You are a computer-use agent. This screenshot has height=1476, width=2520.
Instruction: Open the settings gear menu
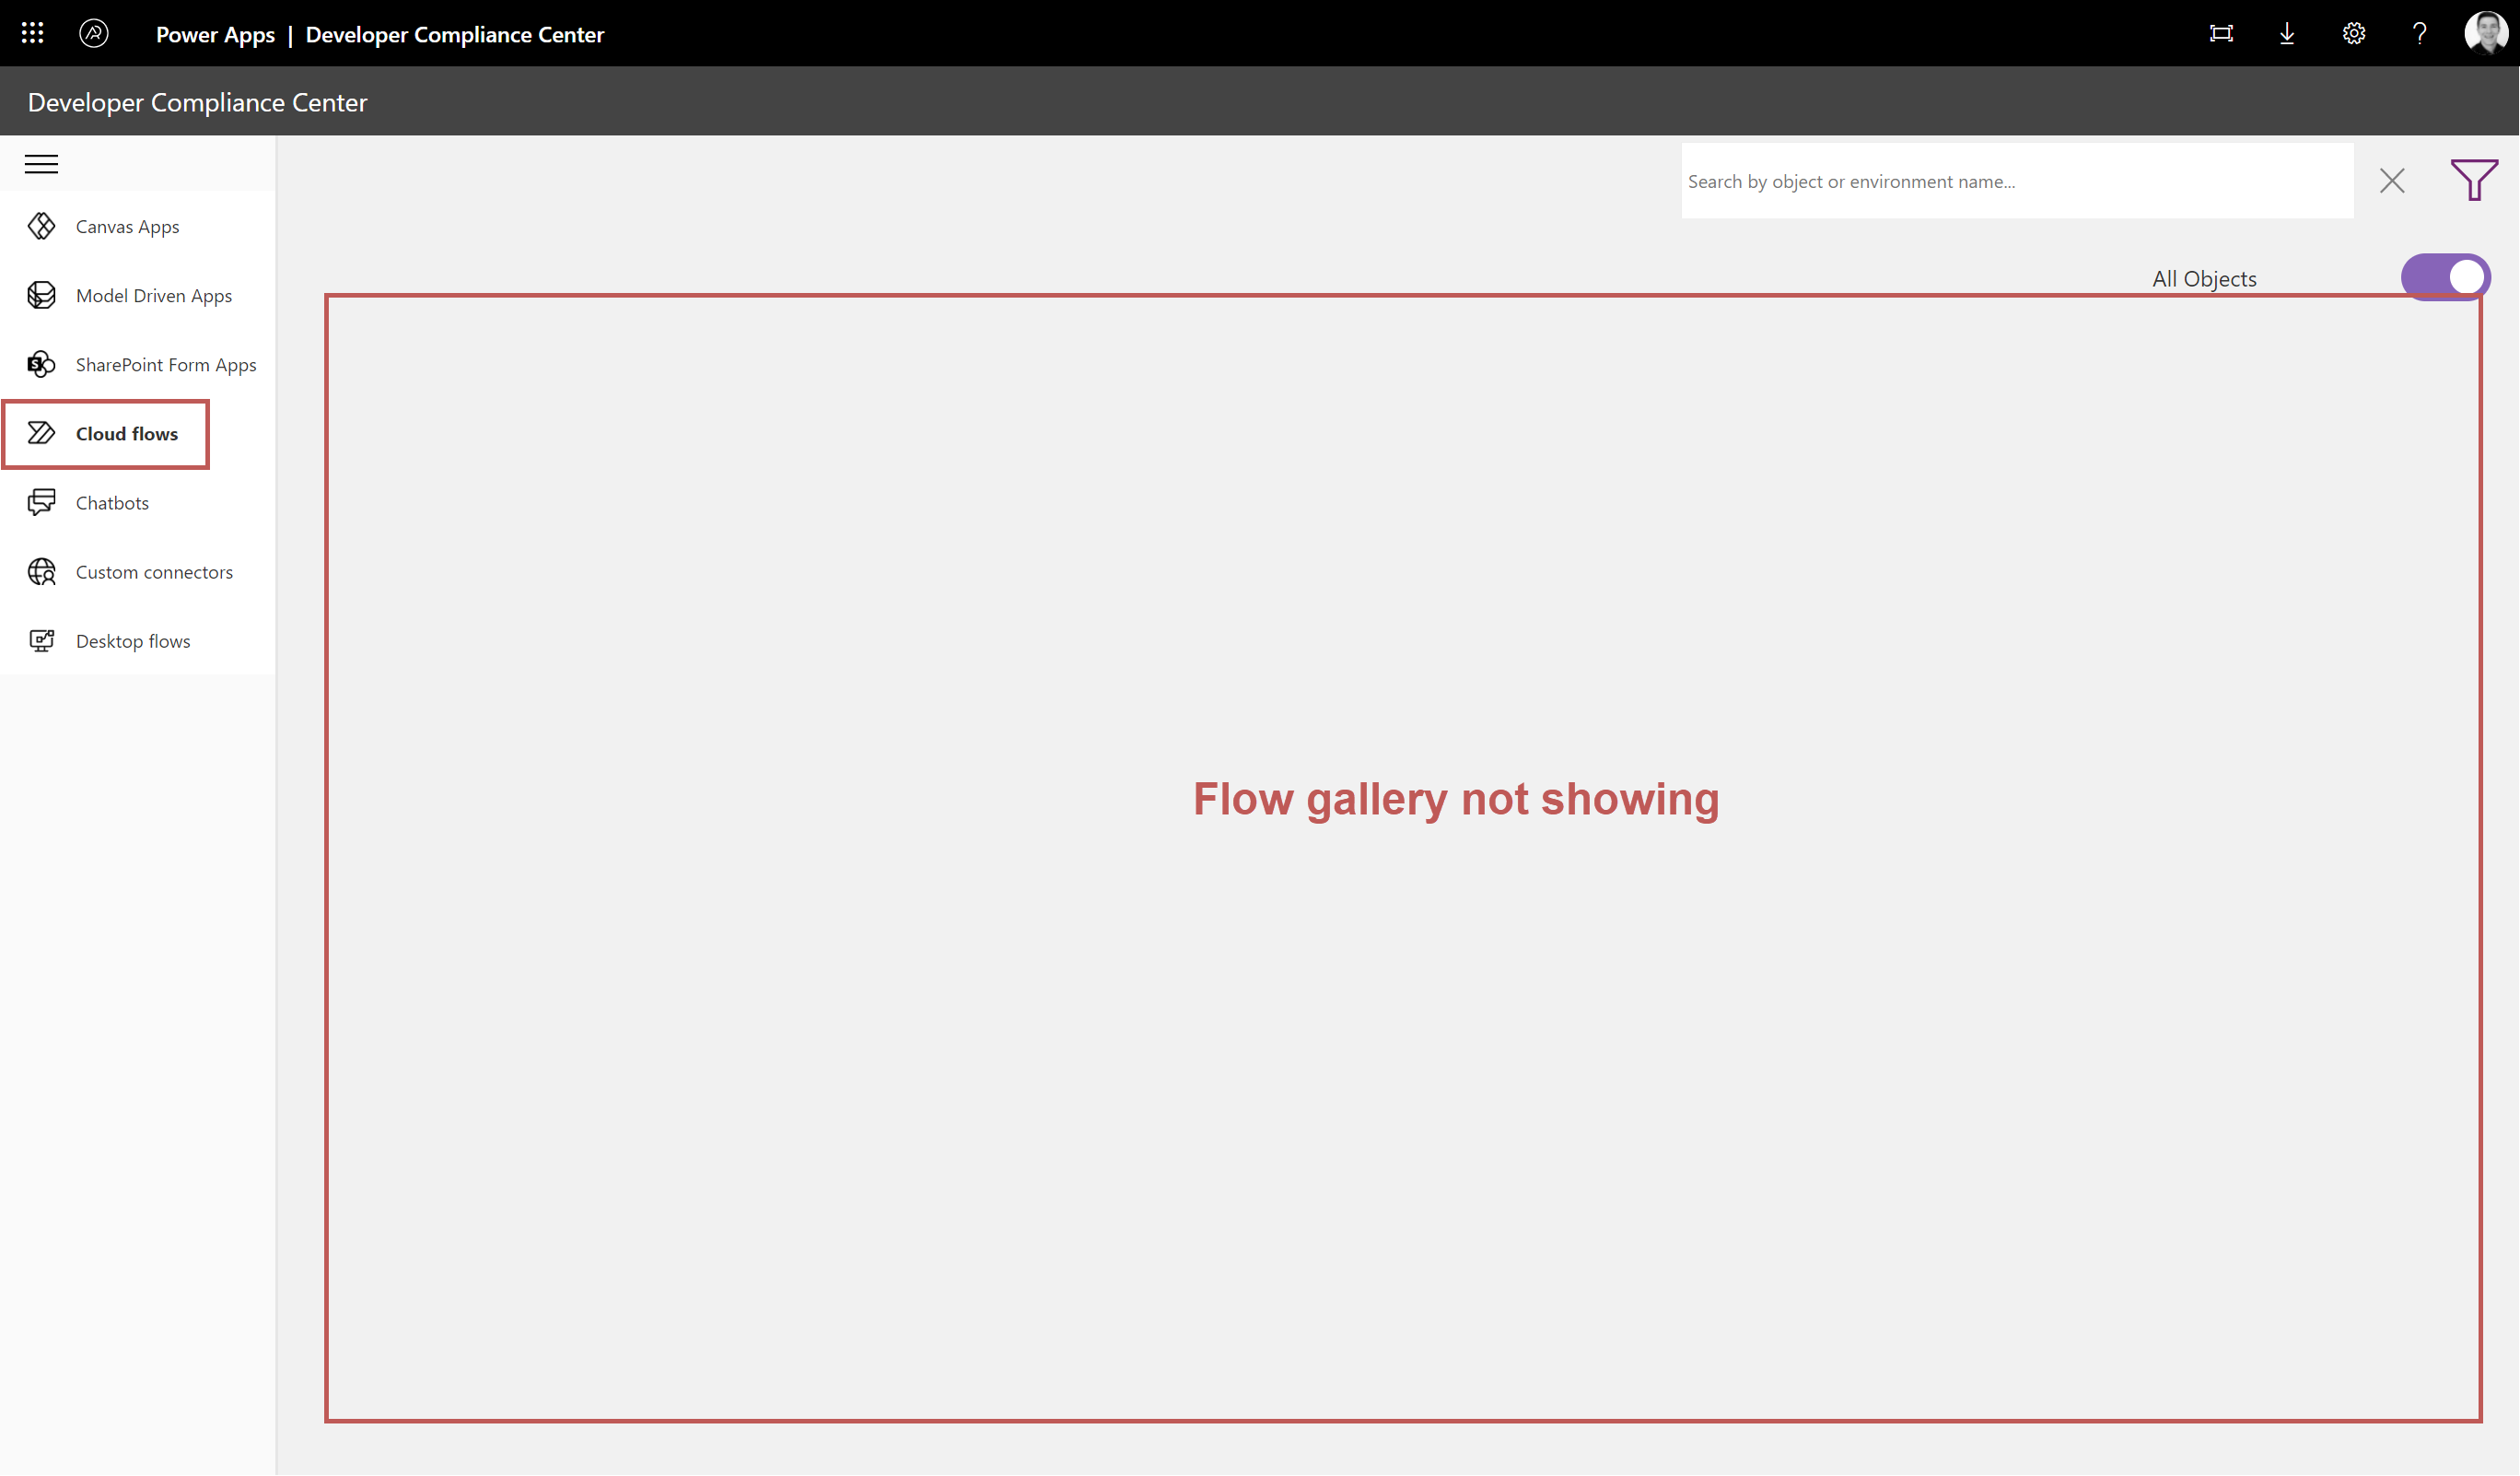tap(2354, 33)
